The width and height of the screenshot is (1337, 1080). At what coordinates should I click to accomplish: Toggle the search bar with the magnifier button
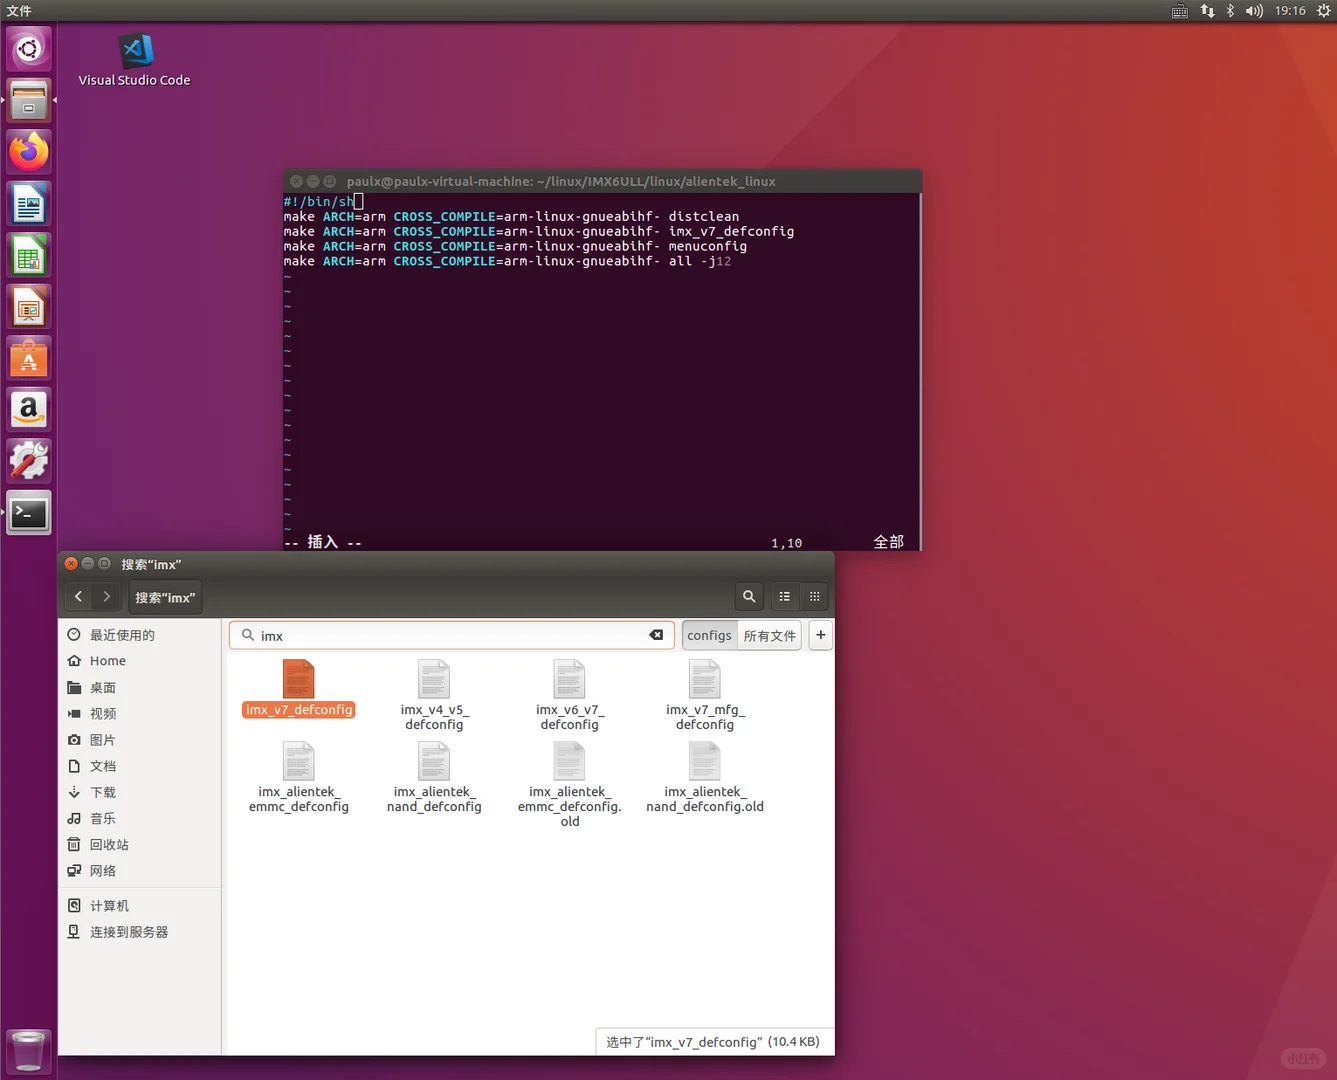pyautogui.click(x=748, y=596)
